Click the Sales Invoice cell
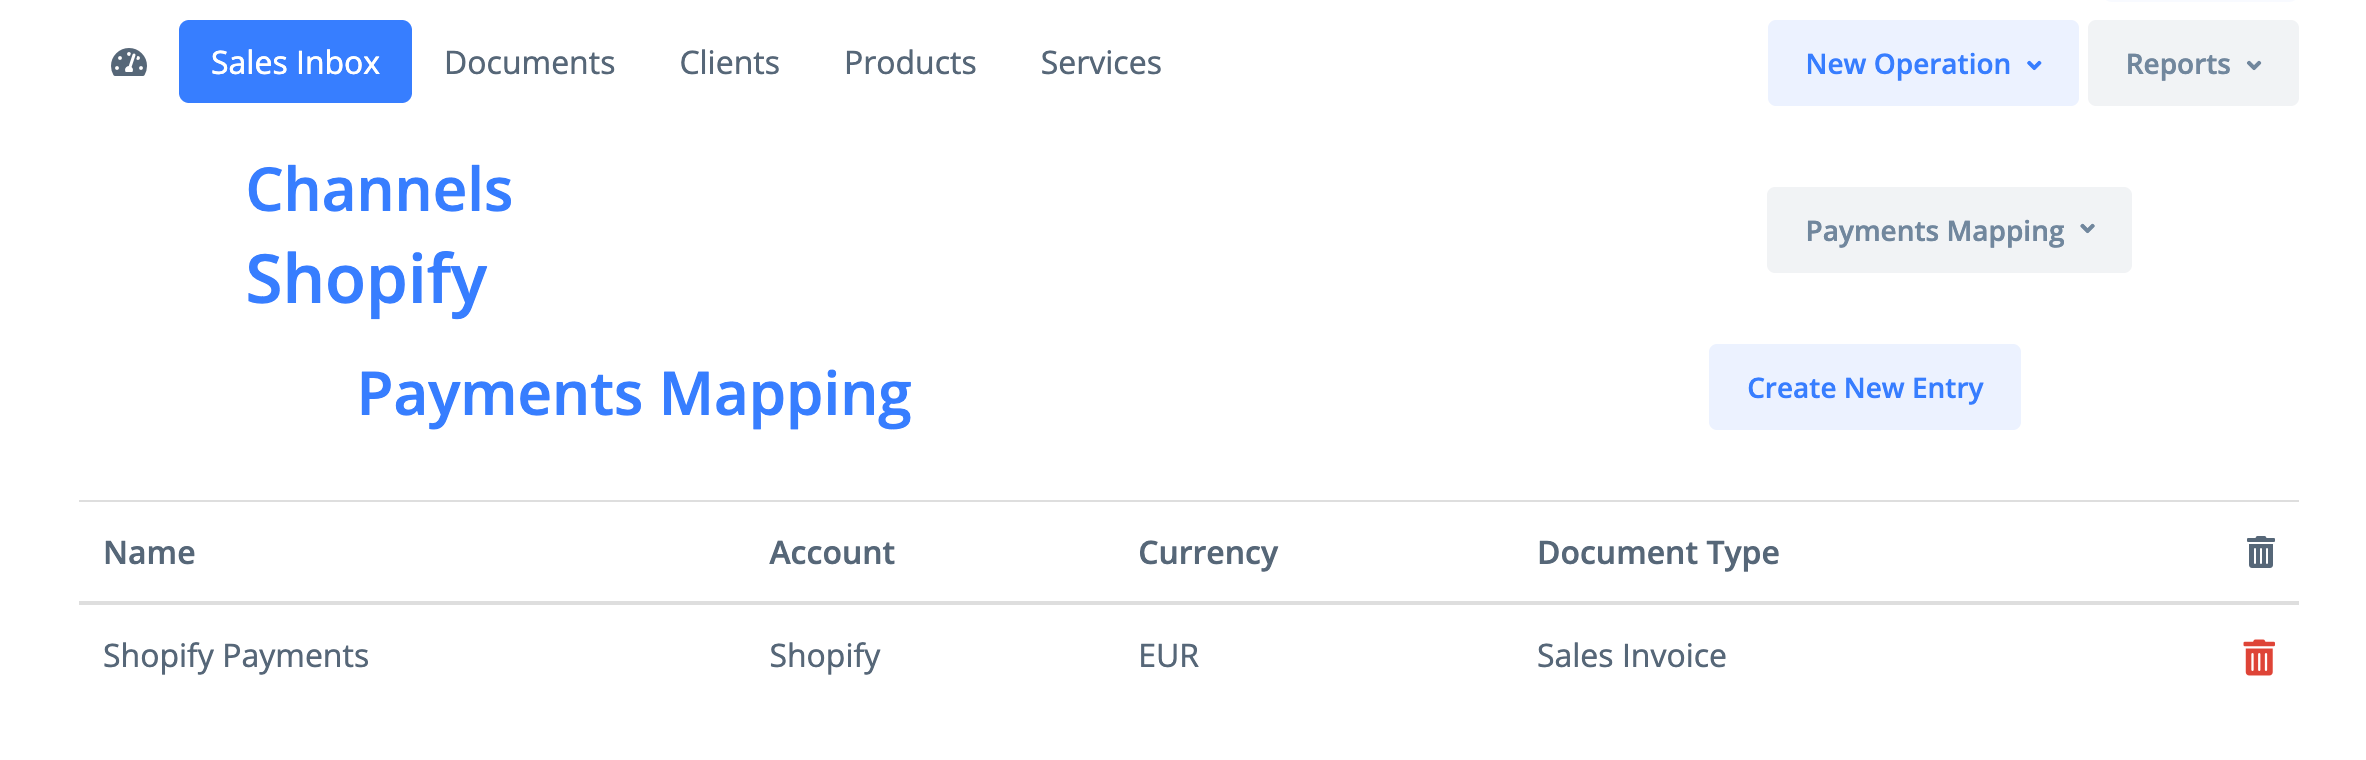This screenshot has width=2366, height=760. click(1631, 656)
